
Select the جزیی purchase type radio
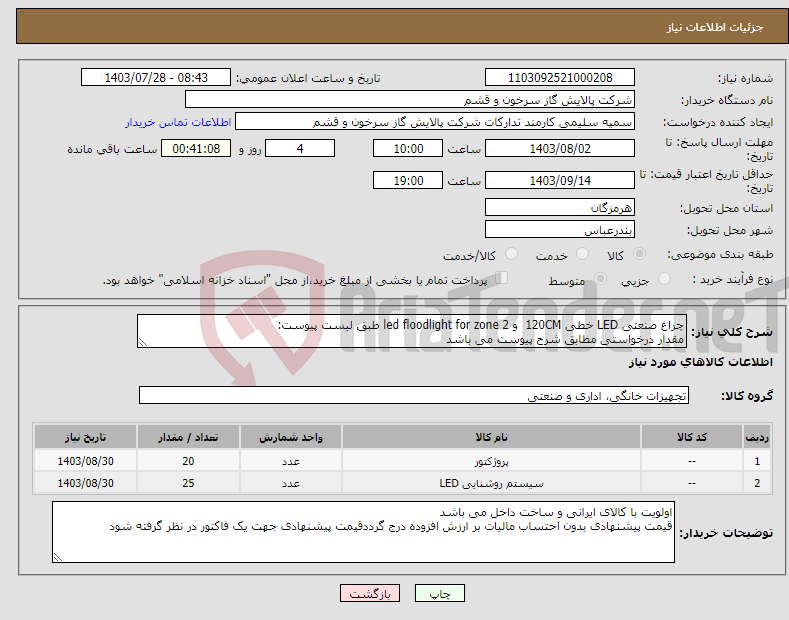pos(664,278)
